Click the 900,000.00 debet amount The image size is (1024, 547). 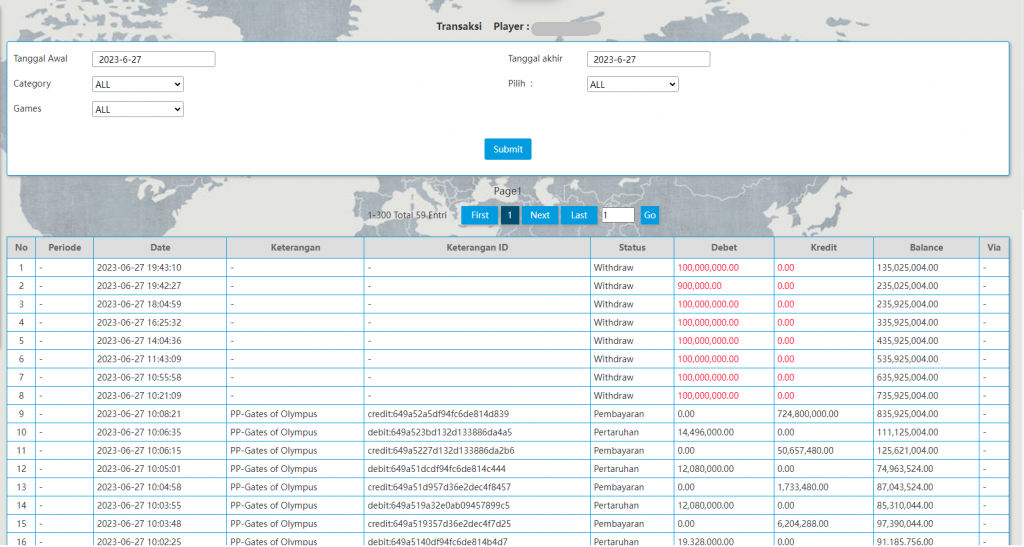[x=699, y=286]
